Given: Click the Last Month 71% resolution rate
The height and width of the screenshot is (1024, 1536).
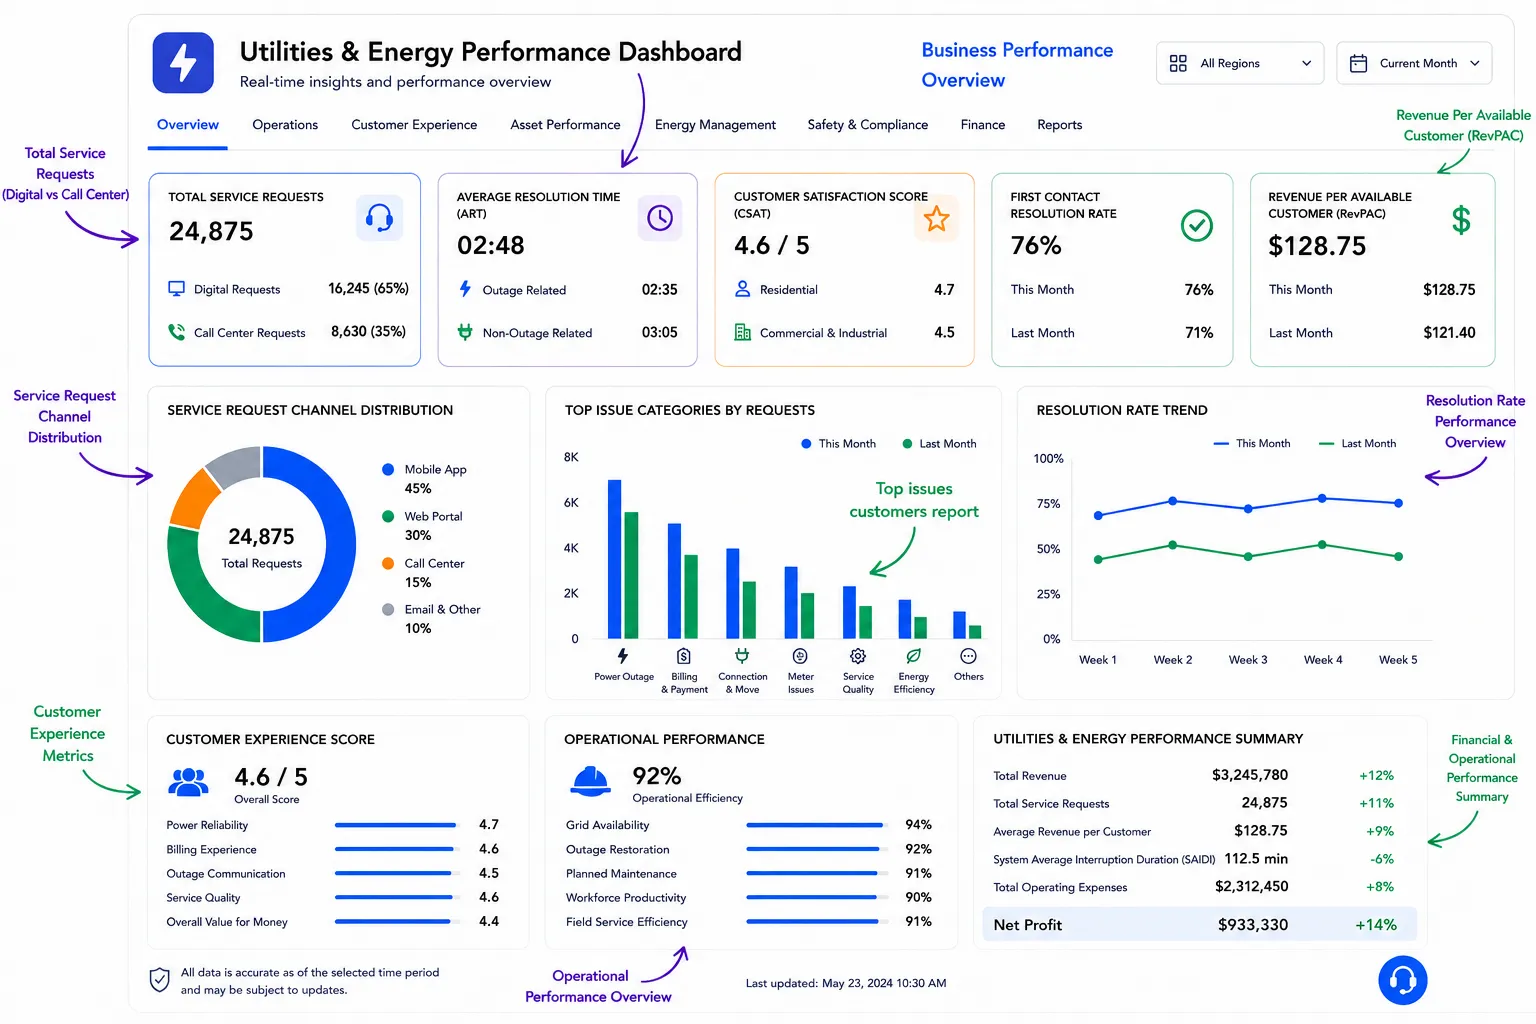Looking at the screenshot, I should [1199, 333].
